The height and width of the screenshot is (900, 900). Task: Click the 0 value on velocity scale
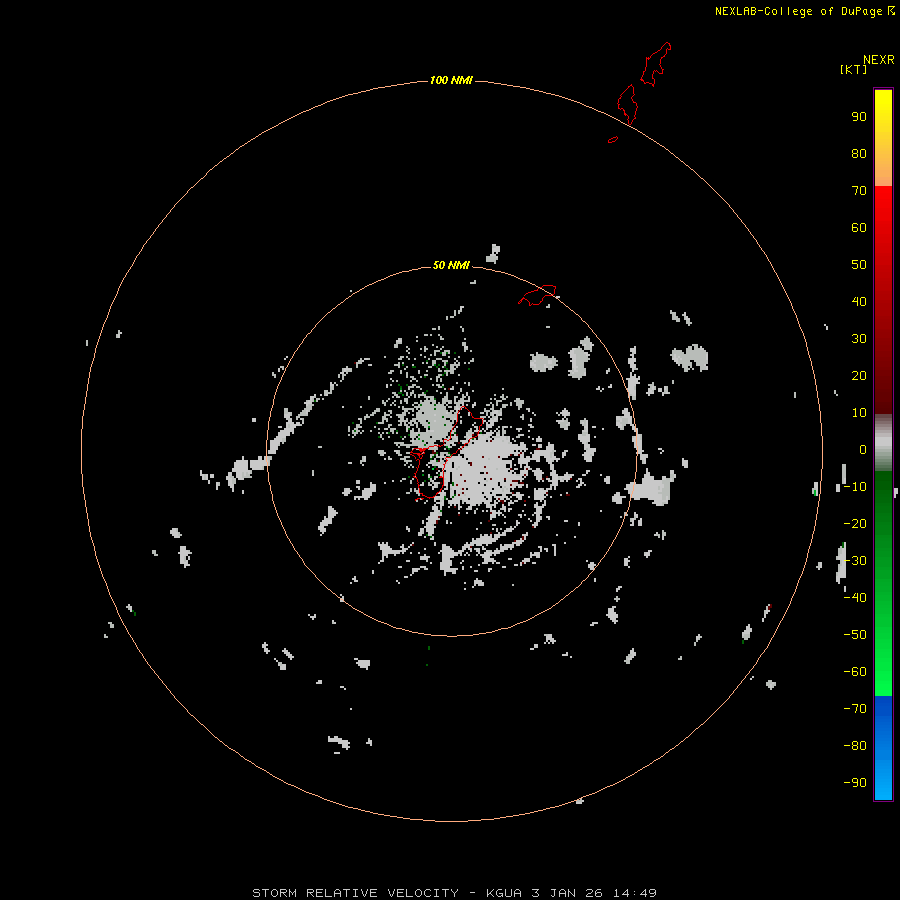(x=863, y=449)
